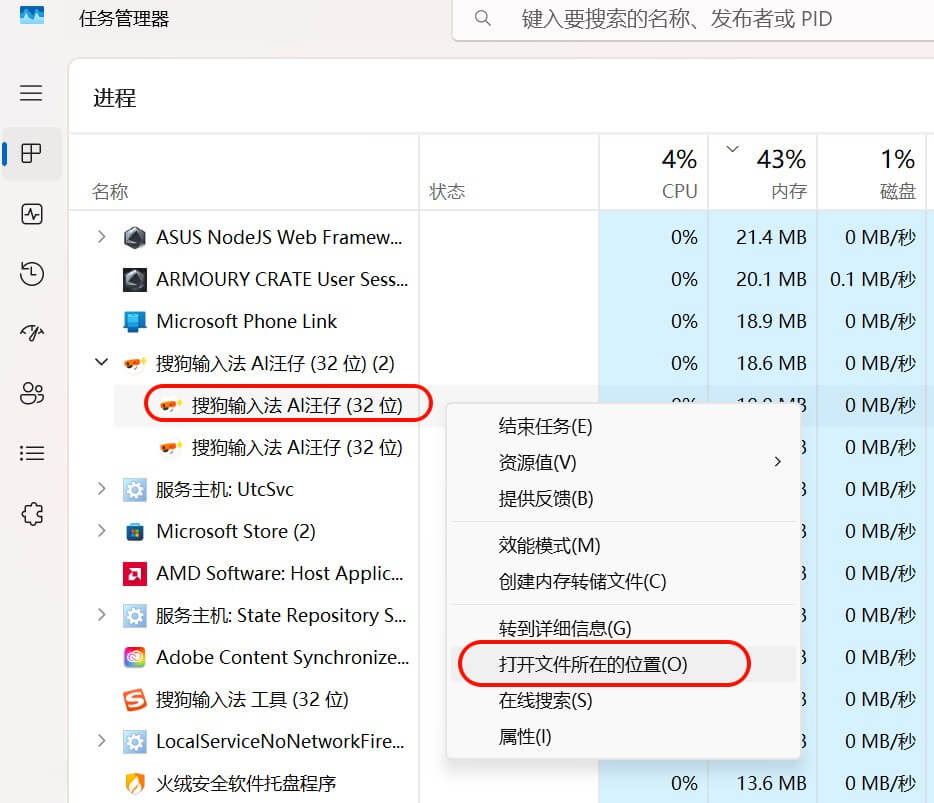The width and height of the screenshot is (934, 803).
Task: Click the 服务主机: UtcSvc gear icon
Action: [135, 490]
